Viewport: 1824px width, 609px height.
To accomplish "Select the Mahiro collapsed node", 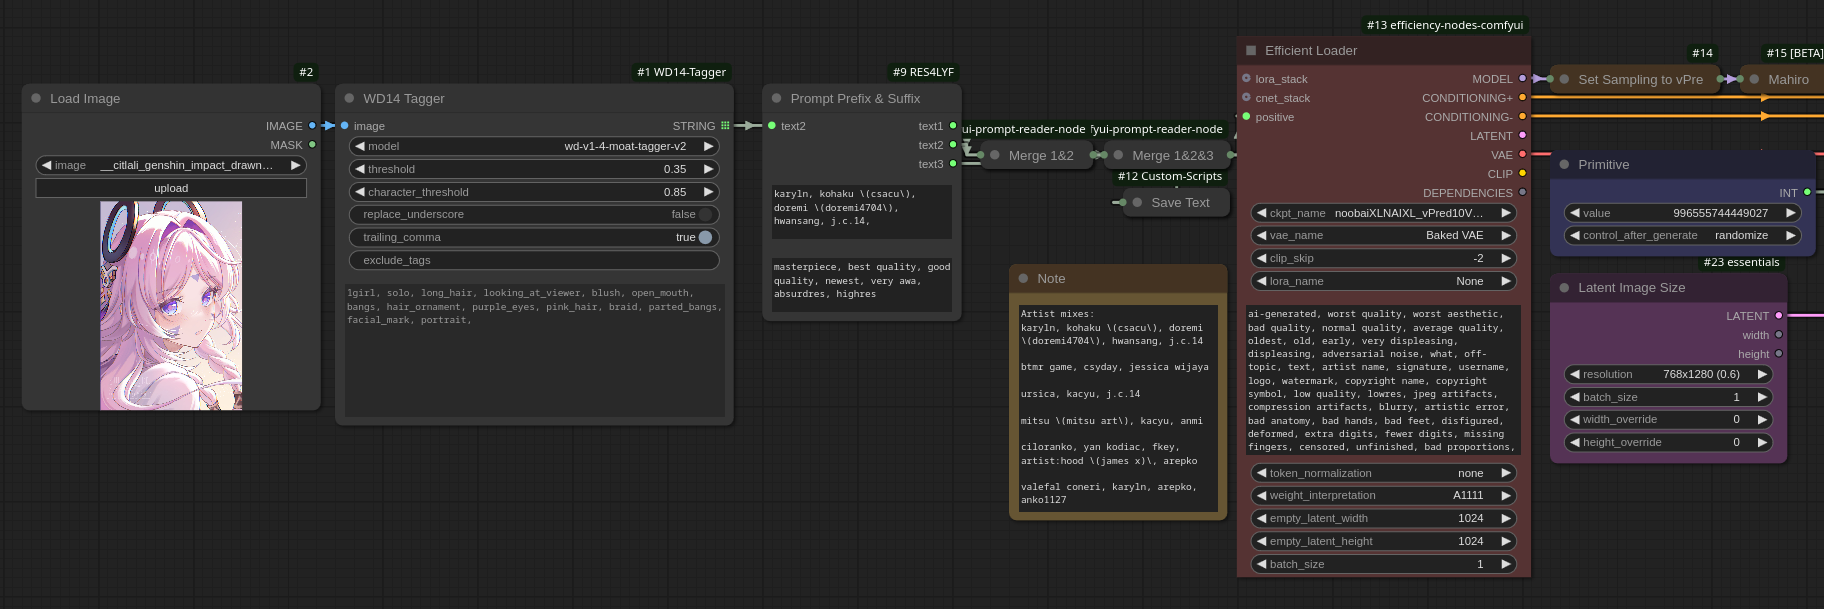I will (1782, 79).
